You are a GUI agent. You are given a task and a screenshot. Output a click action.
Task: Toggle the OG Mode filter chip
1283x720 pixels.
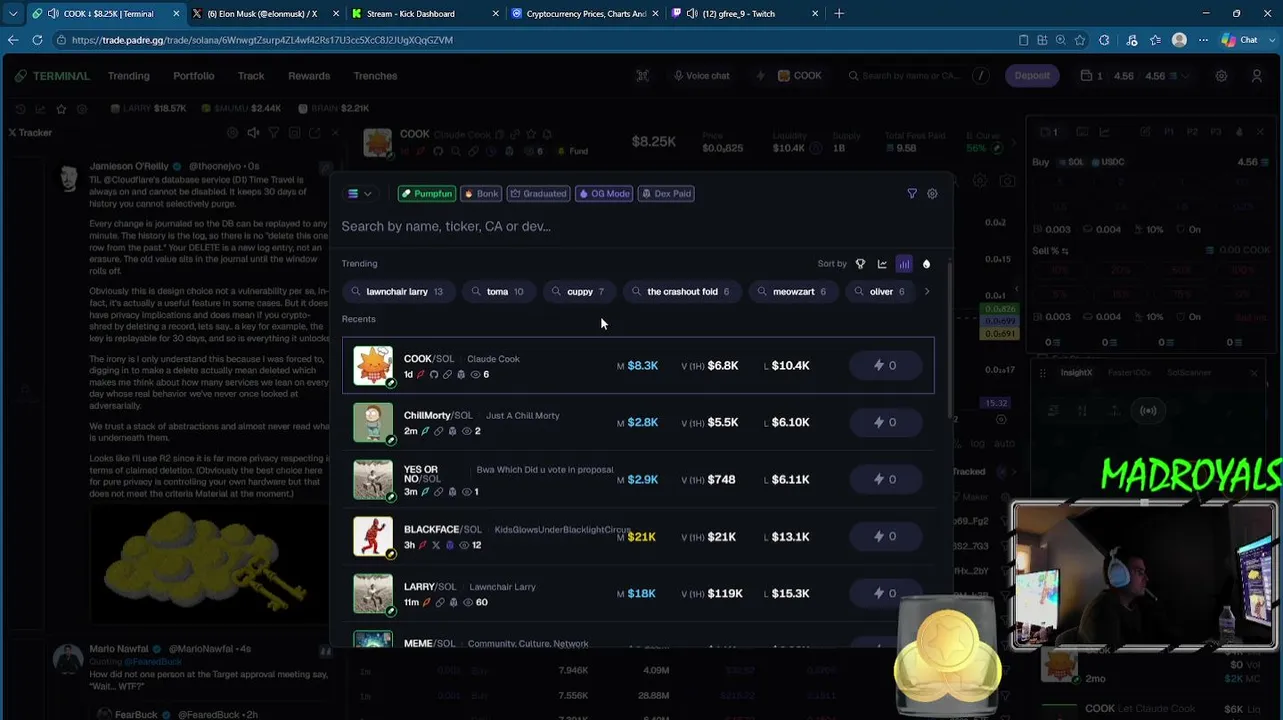tap(604, 194)
